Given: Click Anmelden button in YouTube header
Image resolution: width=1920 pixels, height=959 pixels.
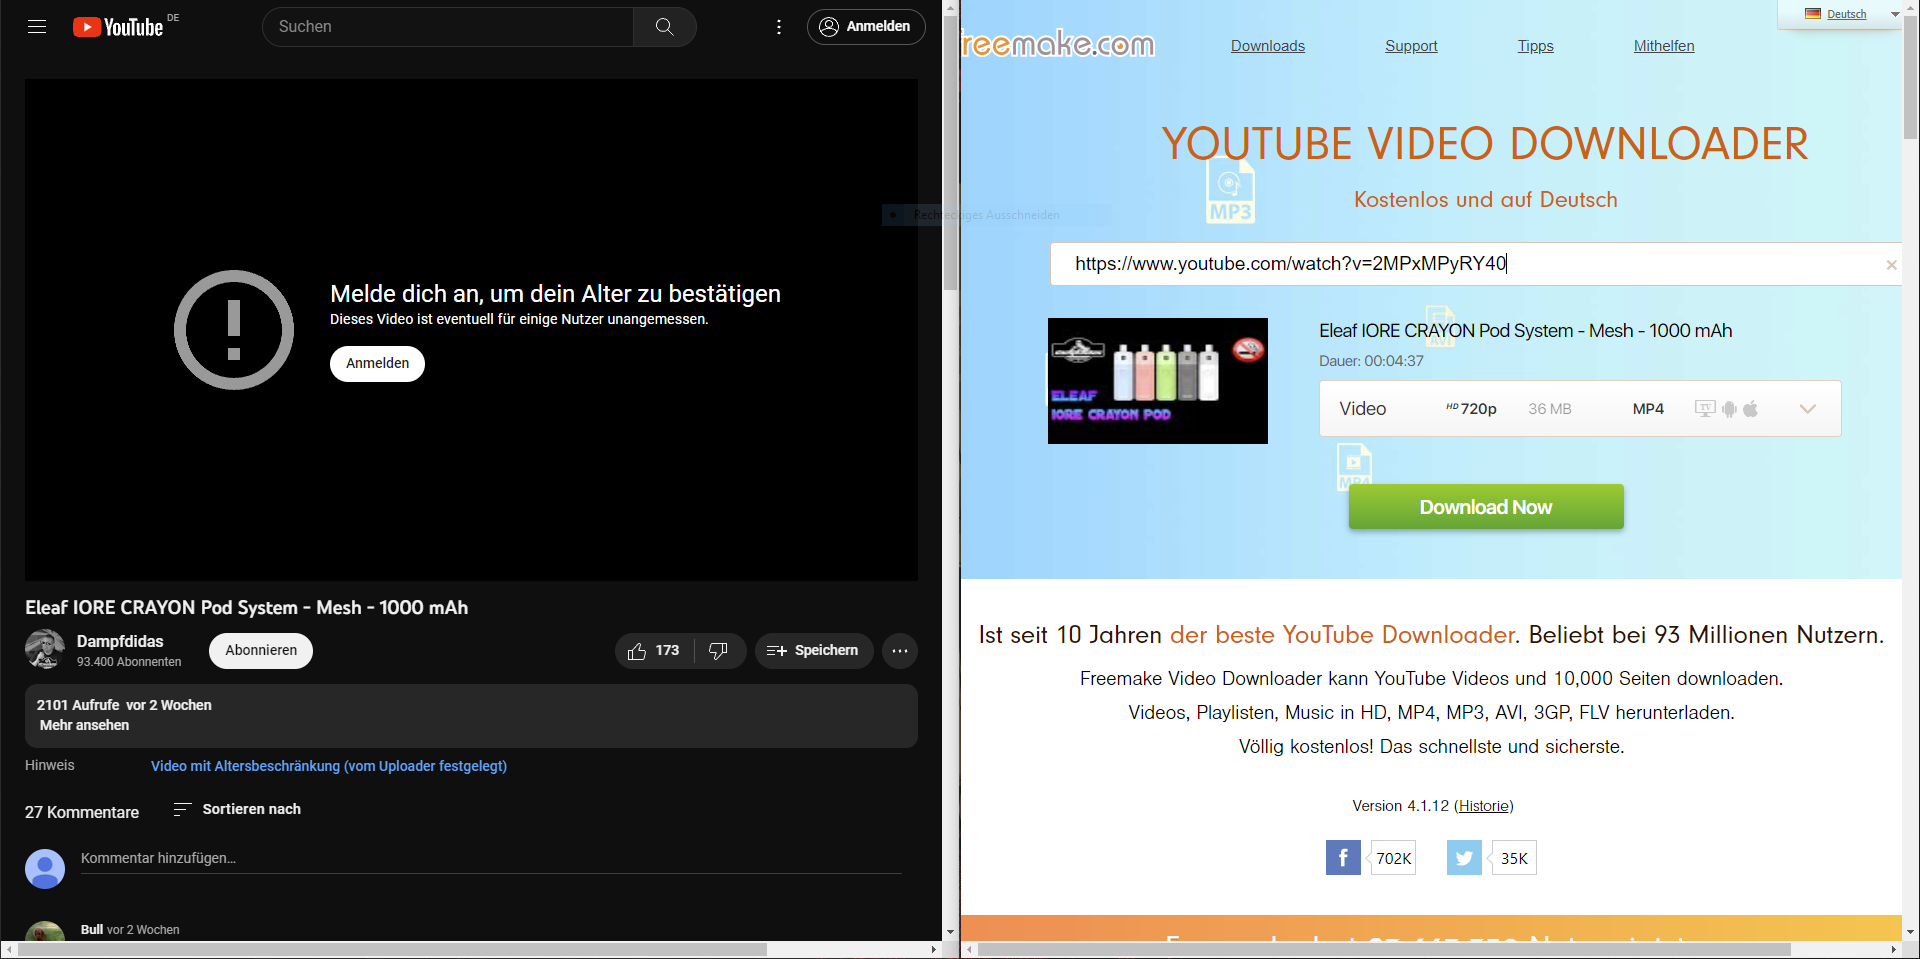Looking at the screenshot, I should [866, 27].
